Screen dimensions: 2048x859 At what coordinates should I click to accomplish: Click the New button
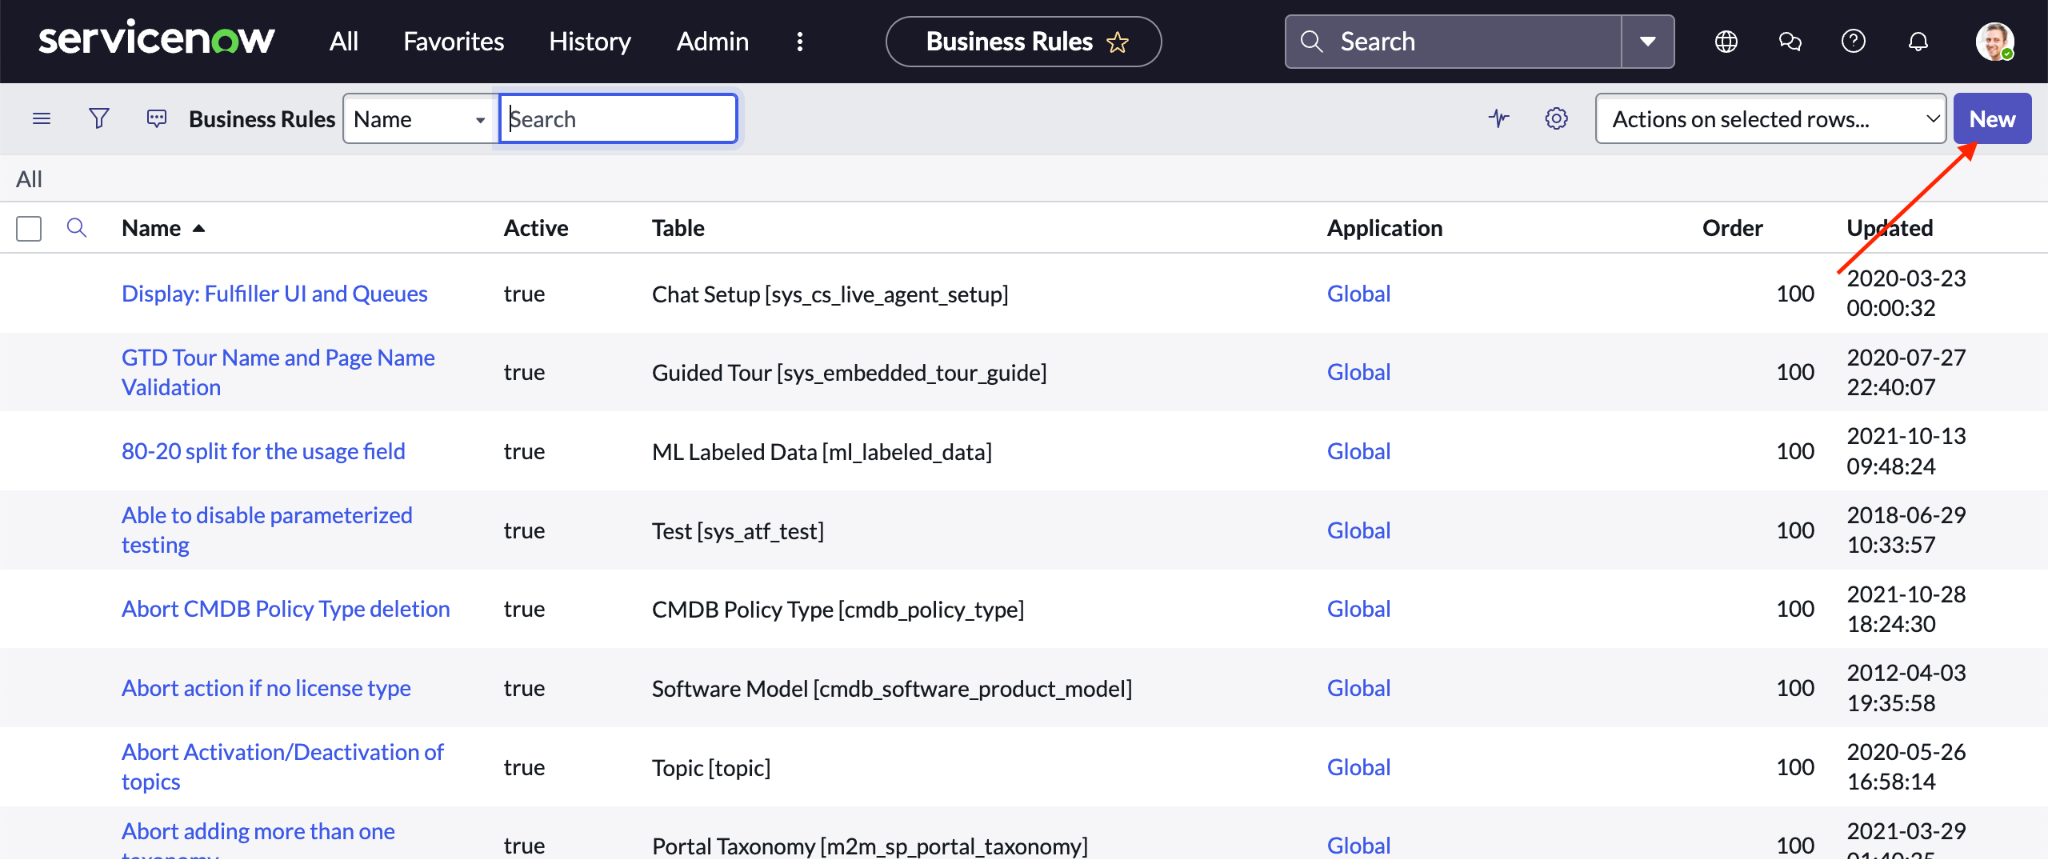1991,119
